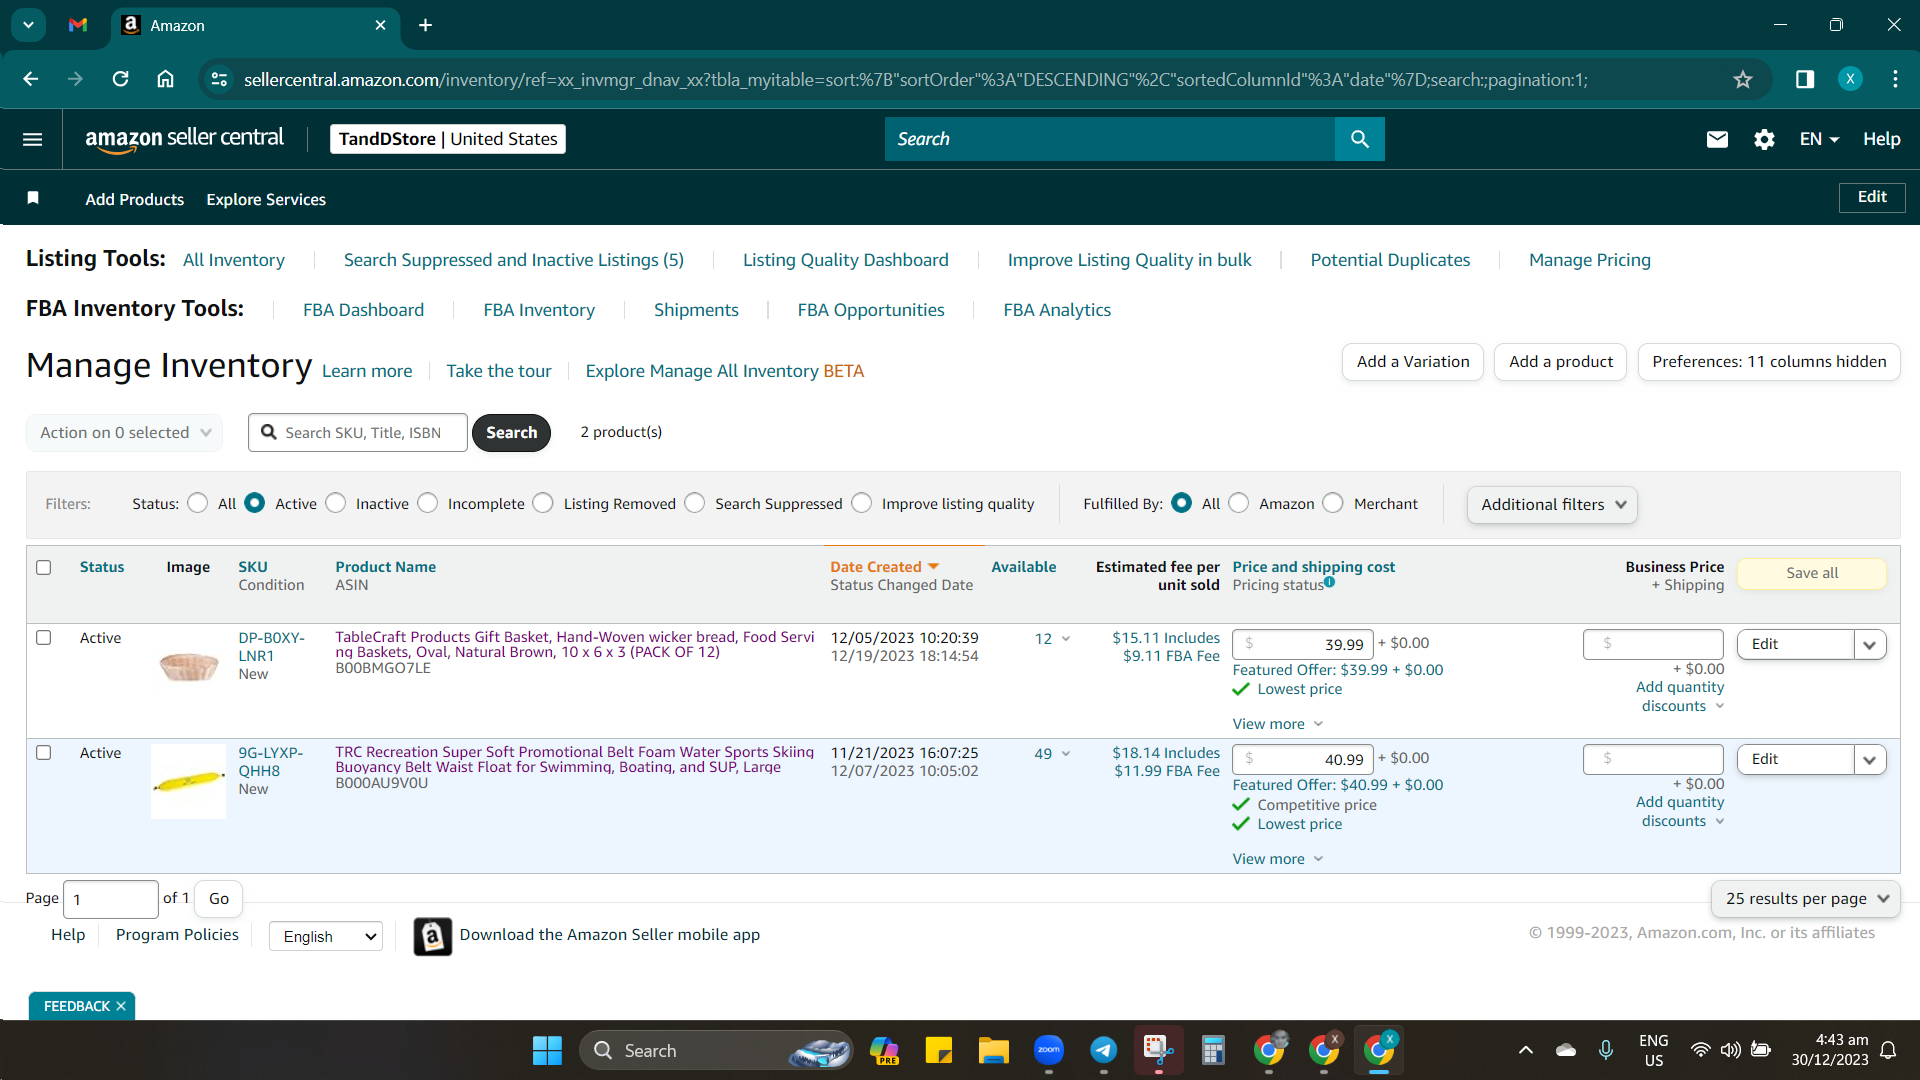Open File Explorer from the taskbar
The image size is (1920, 1080).
pyautogui.click(x=993, y=1050)
